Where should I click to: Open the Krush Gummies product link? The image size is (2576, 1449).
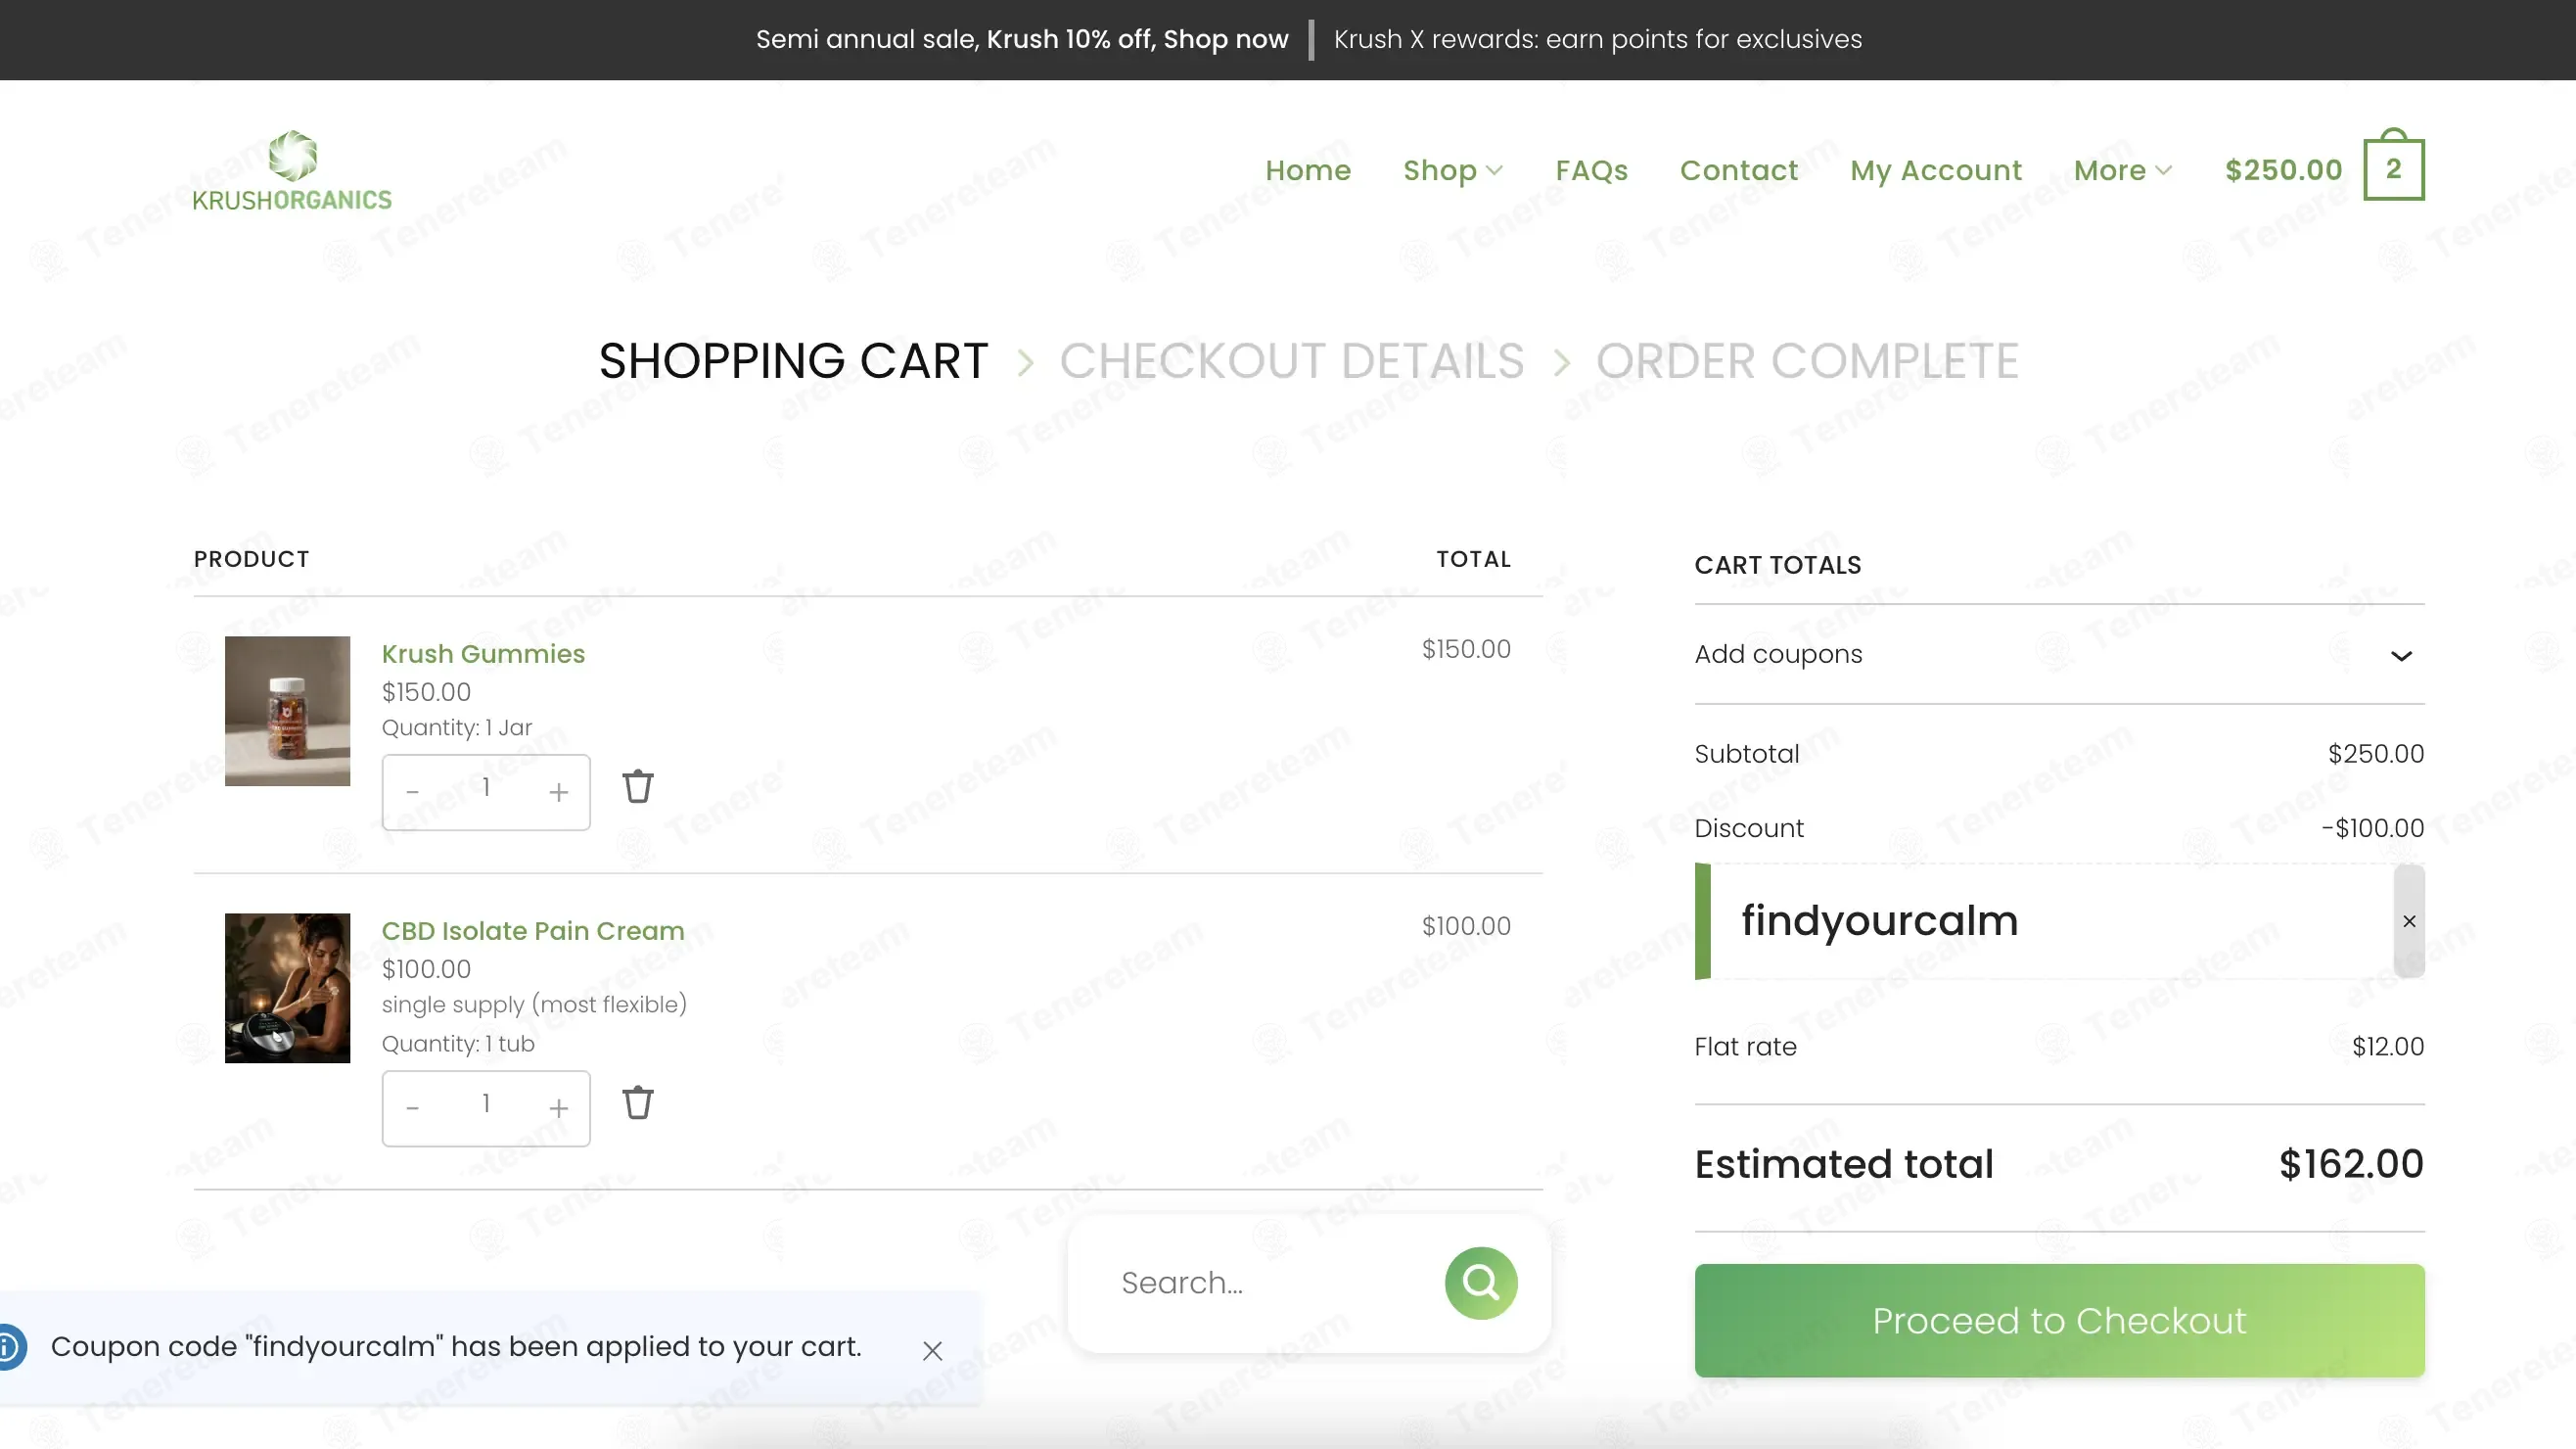click(x=483, y=653)
